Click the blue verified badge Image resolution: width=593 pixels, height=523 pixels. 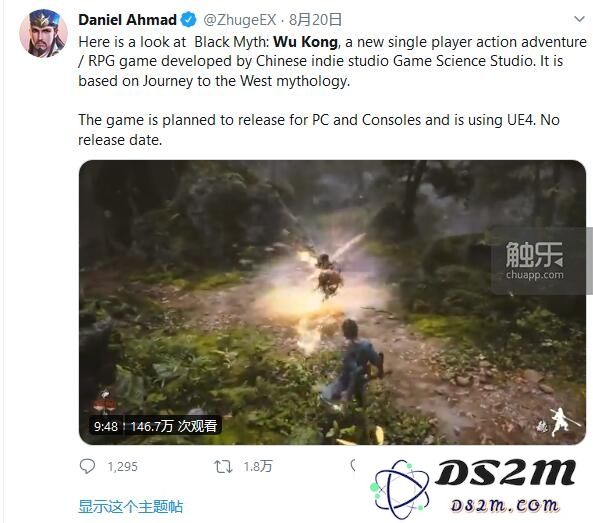click(188, 20)
